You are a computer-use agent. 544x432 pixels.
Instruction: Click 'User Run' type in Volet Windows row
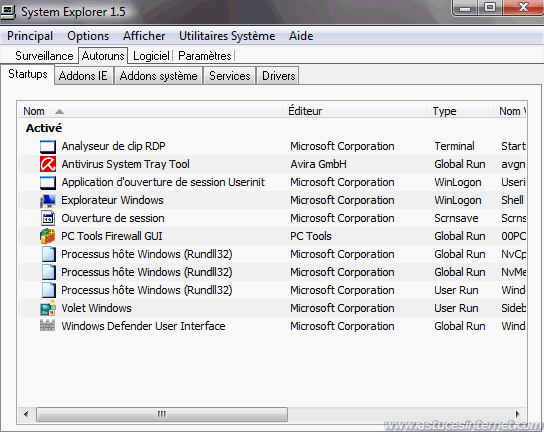pyautogui.click(x=456, y=308)
